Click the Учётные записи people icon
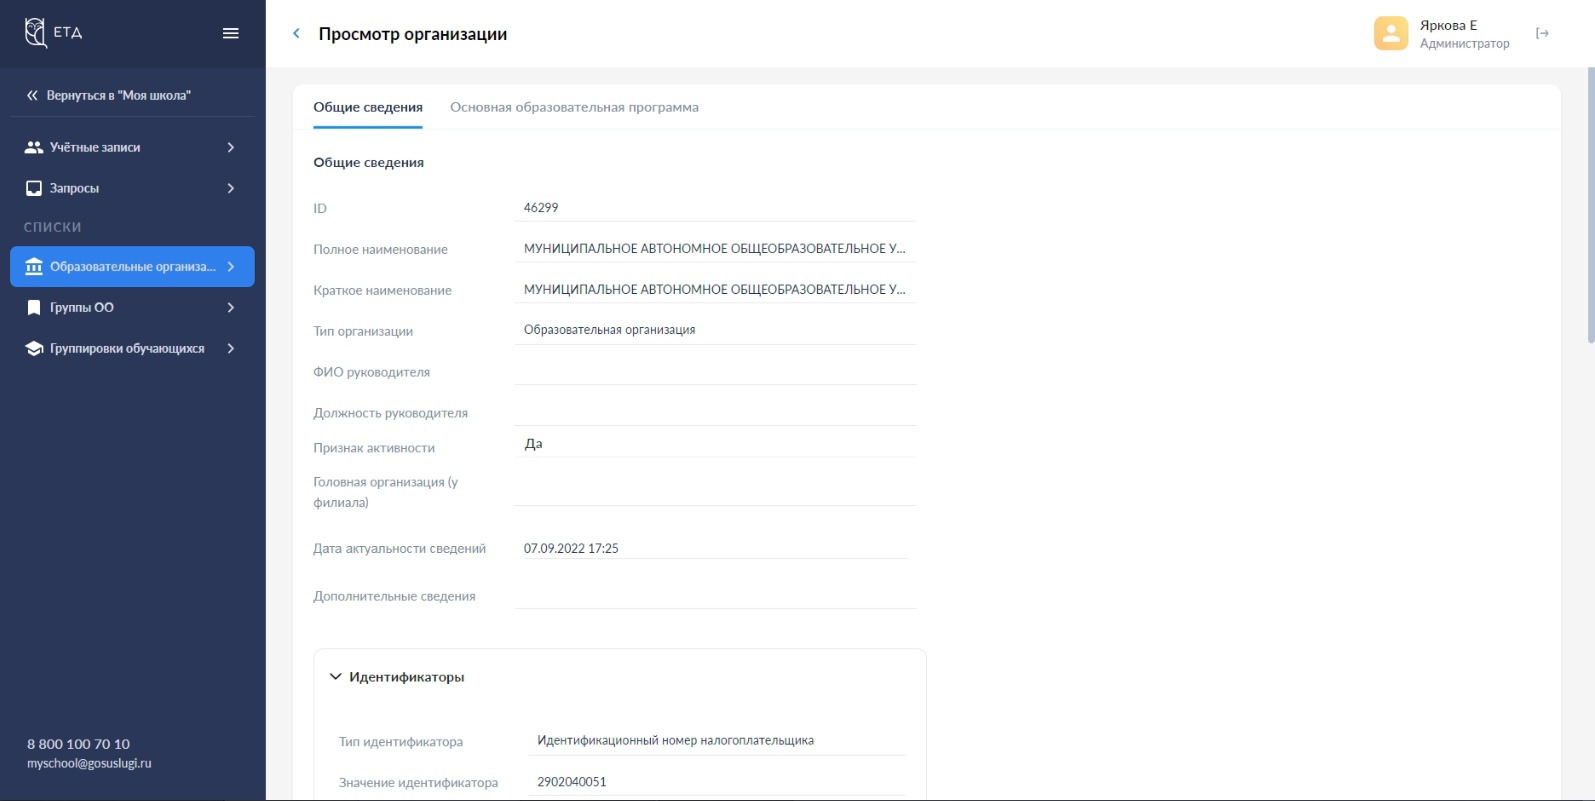 click(x=34, y=147)
